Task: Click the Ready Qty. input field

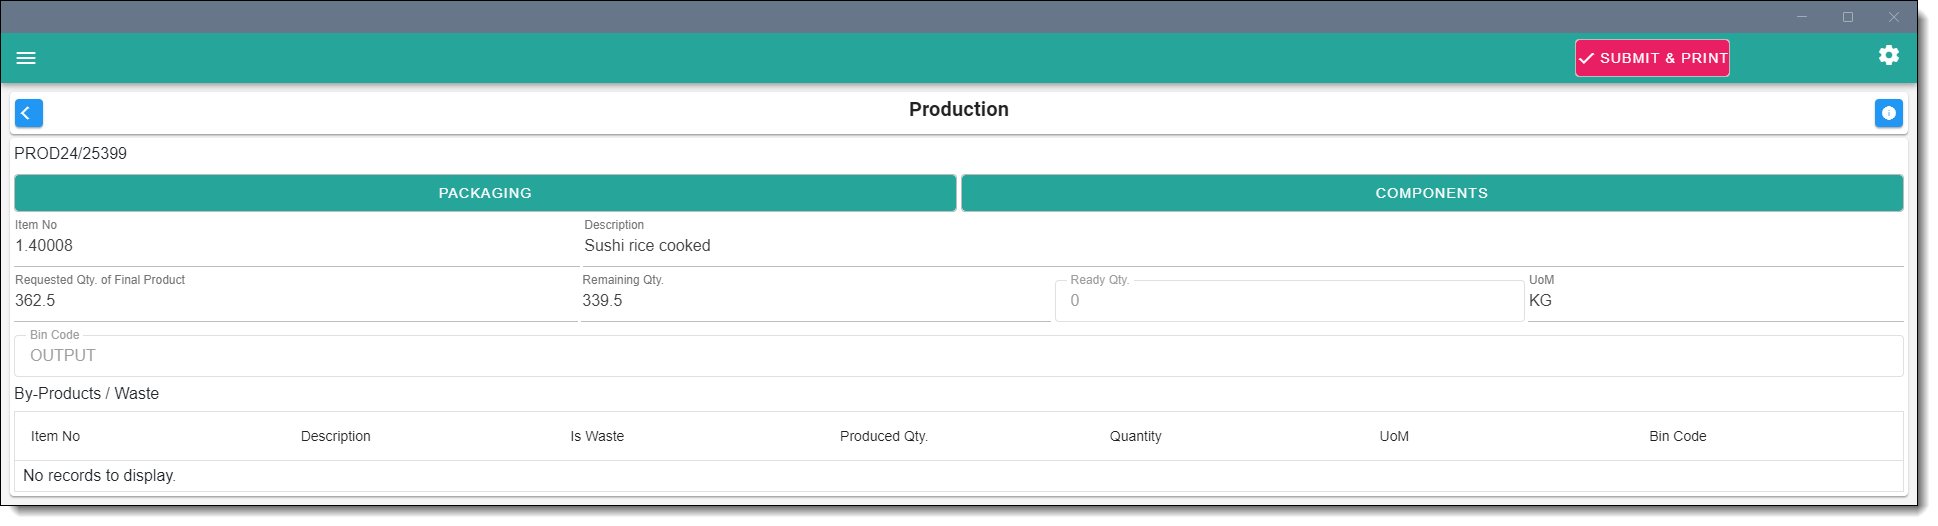Action: [x=1288, y=301]
